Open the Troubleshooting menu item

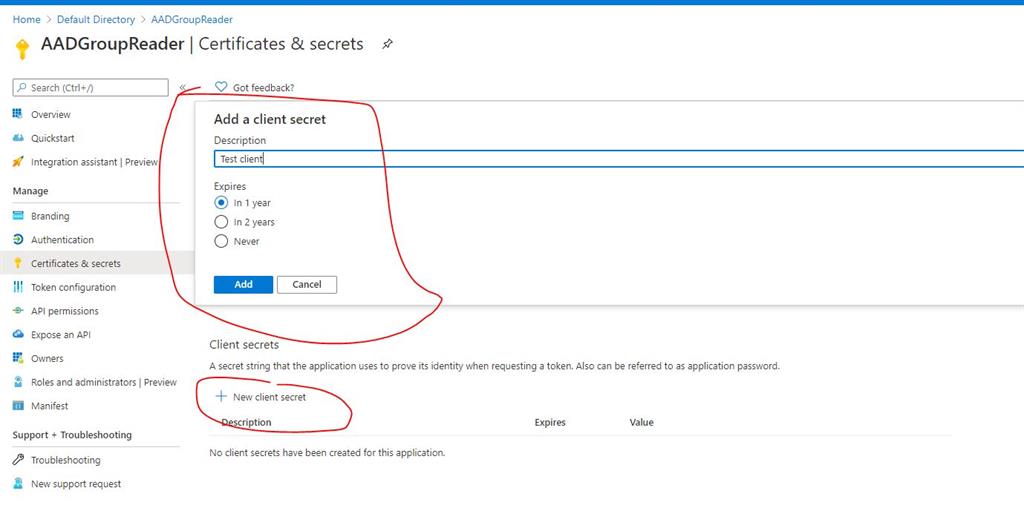[66, 460]
